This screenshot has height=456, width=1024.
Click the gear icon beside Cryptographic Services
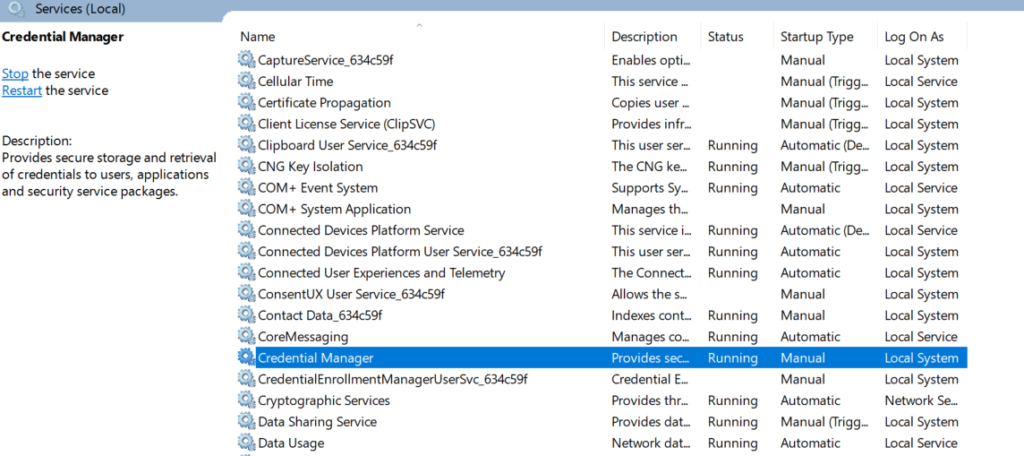coord(246,400)
